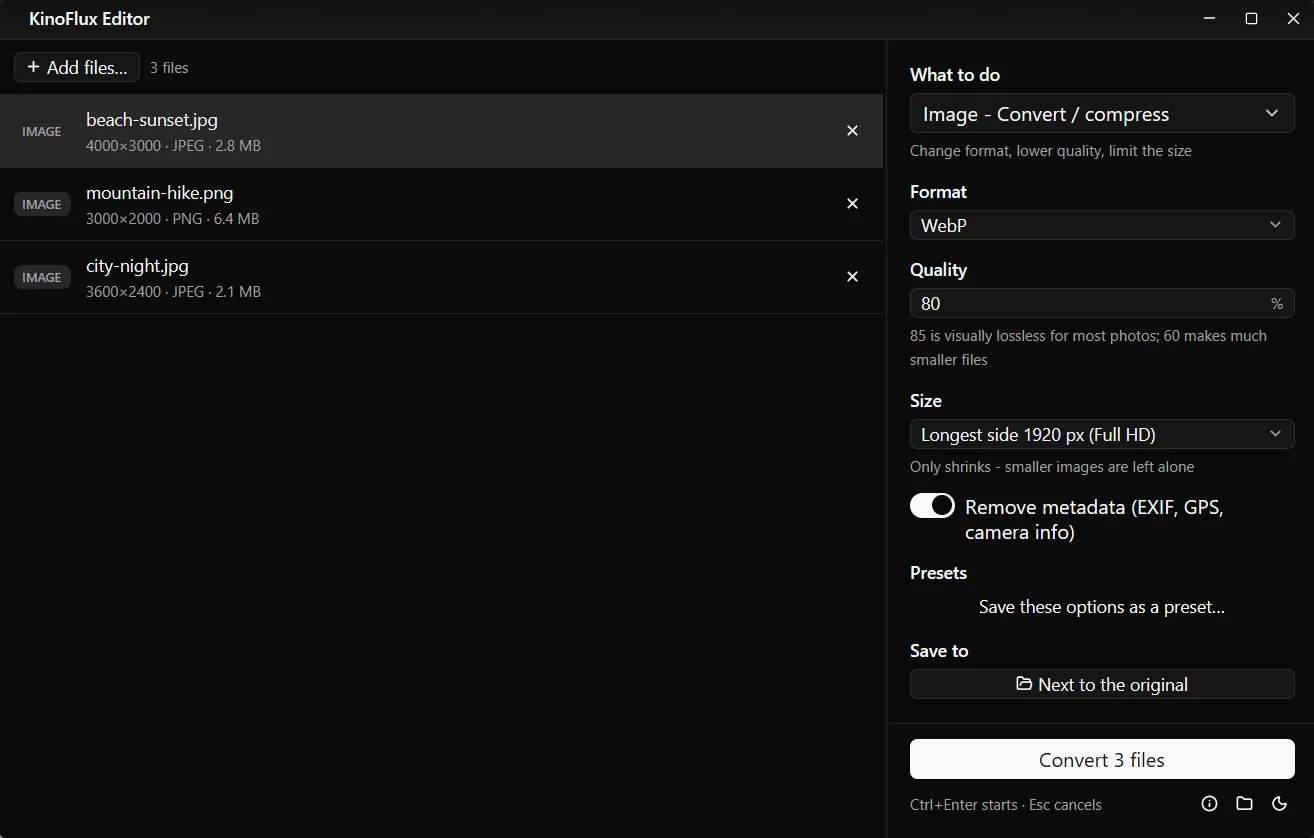Open the What to do dropdown
1314x838 pixels.
click(1102, 114)
